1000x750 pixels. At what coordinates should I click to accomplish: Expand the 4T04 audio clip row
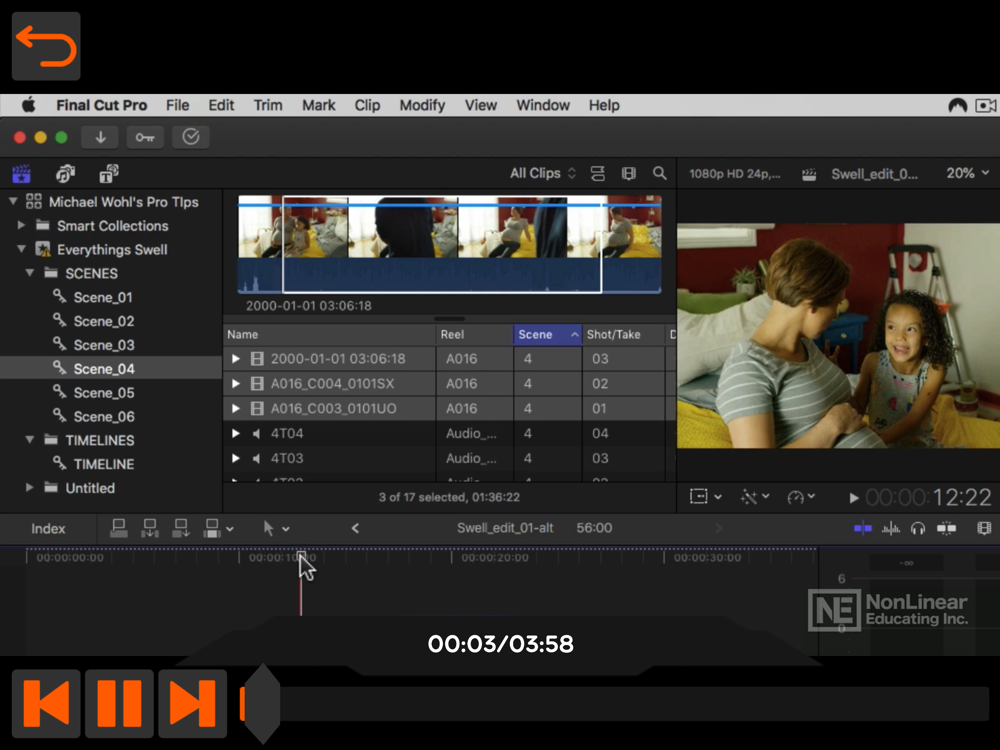(236, 434)
